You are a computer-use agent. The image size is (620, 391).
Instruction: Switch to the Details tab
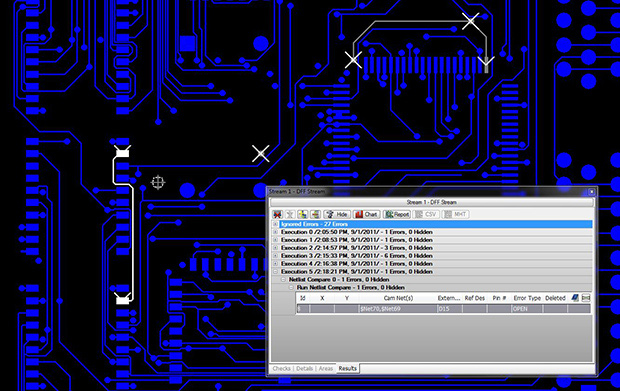pos(304,368)
